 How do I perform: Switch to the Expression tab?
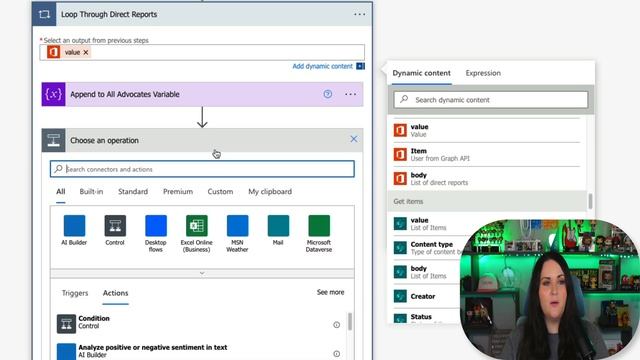(x=483, y=73)
